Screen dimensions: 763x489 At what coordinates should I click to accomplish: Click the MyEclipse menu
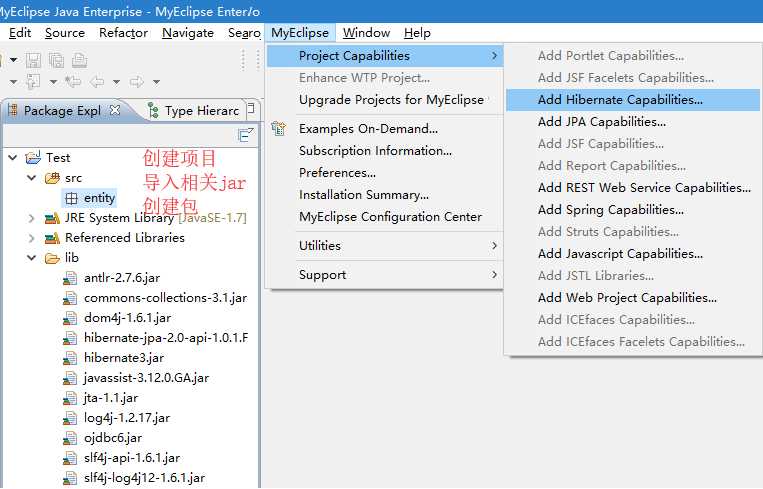pyautogui.click(x=300, y=33)
